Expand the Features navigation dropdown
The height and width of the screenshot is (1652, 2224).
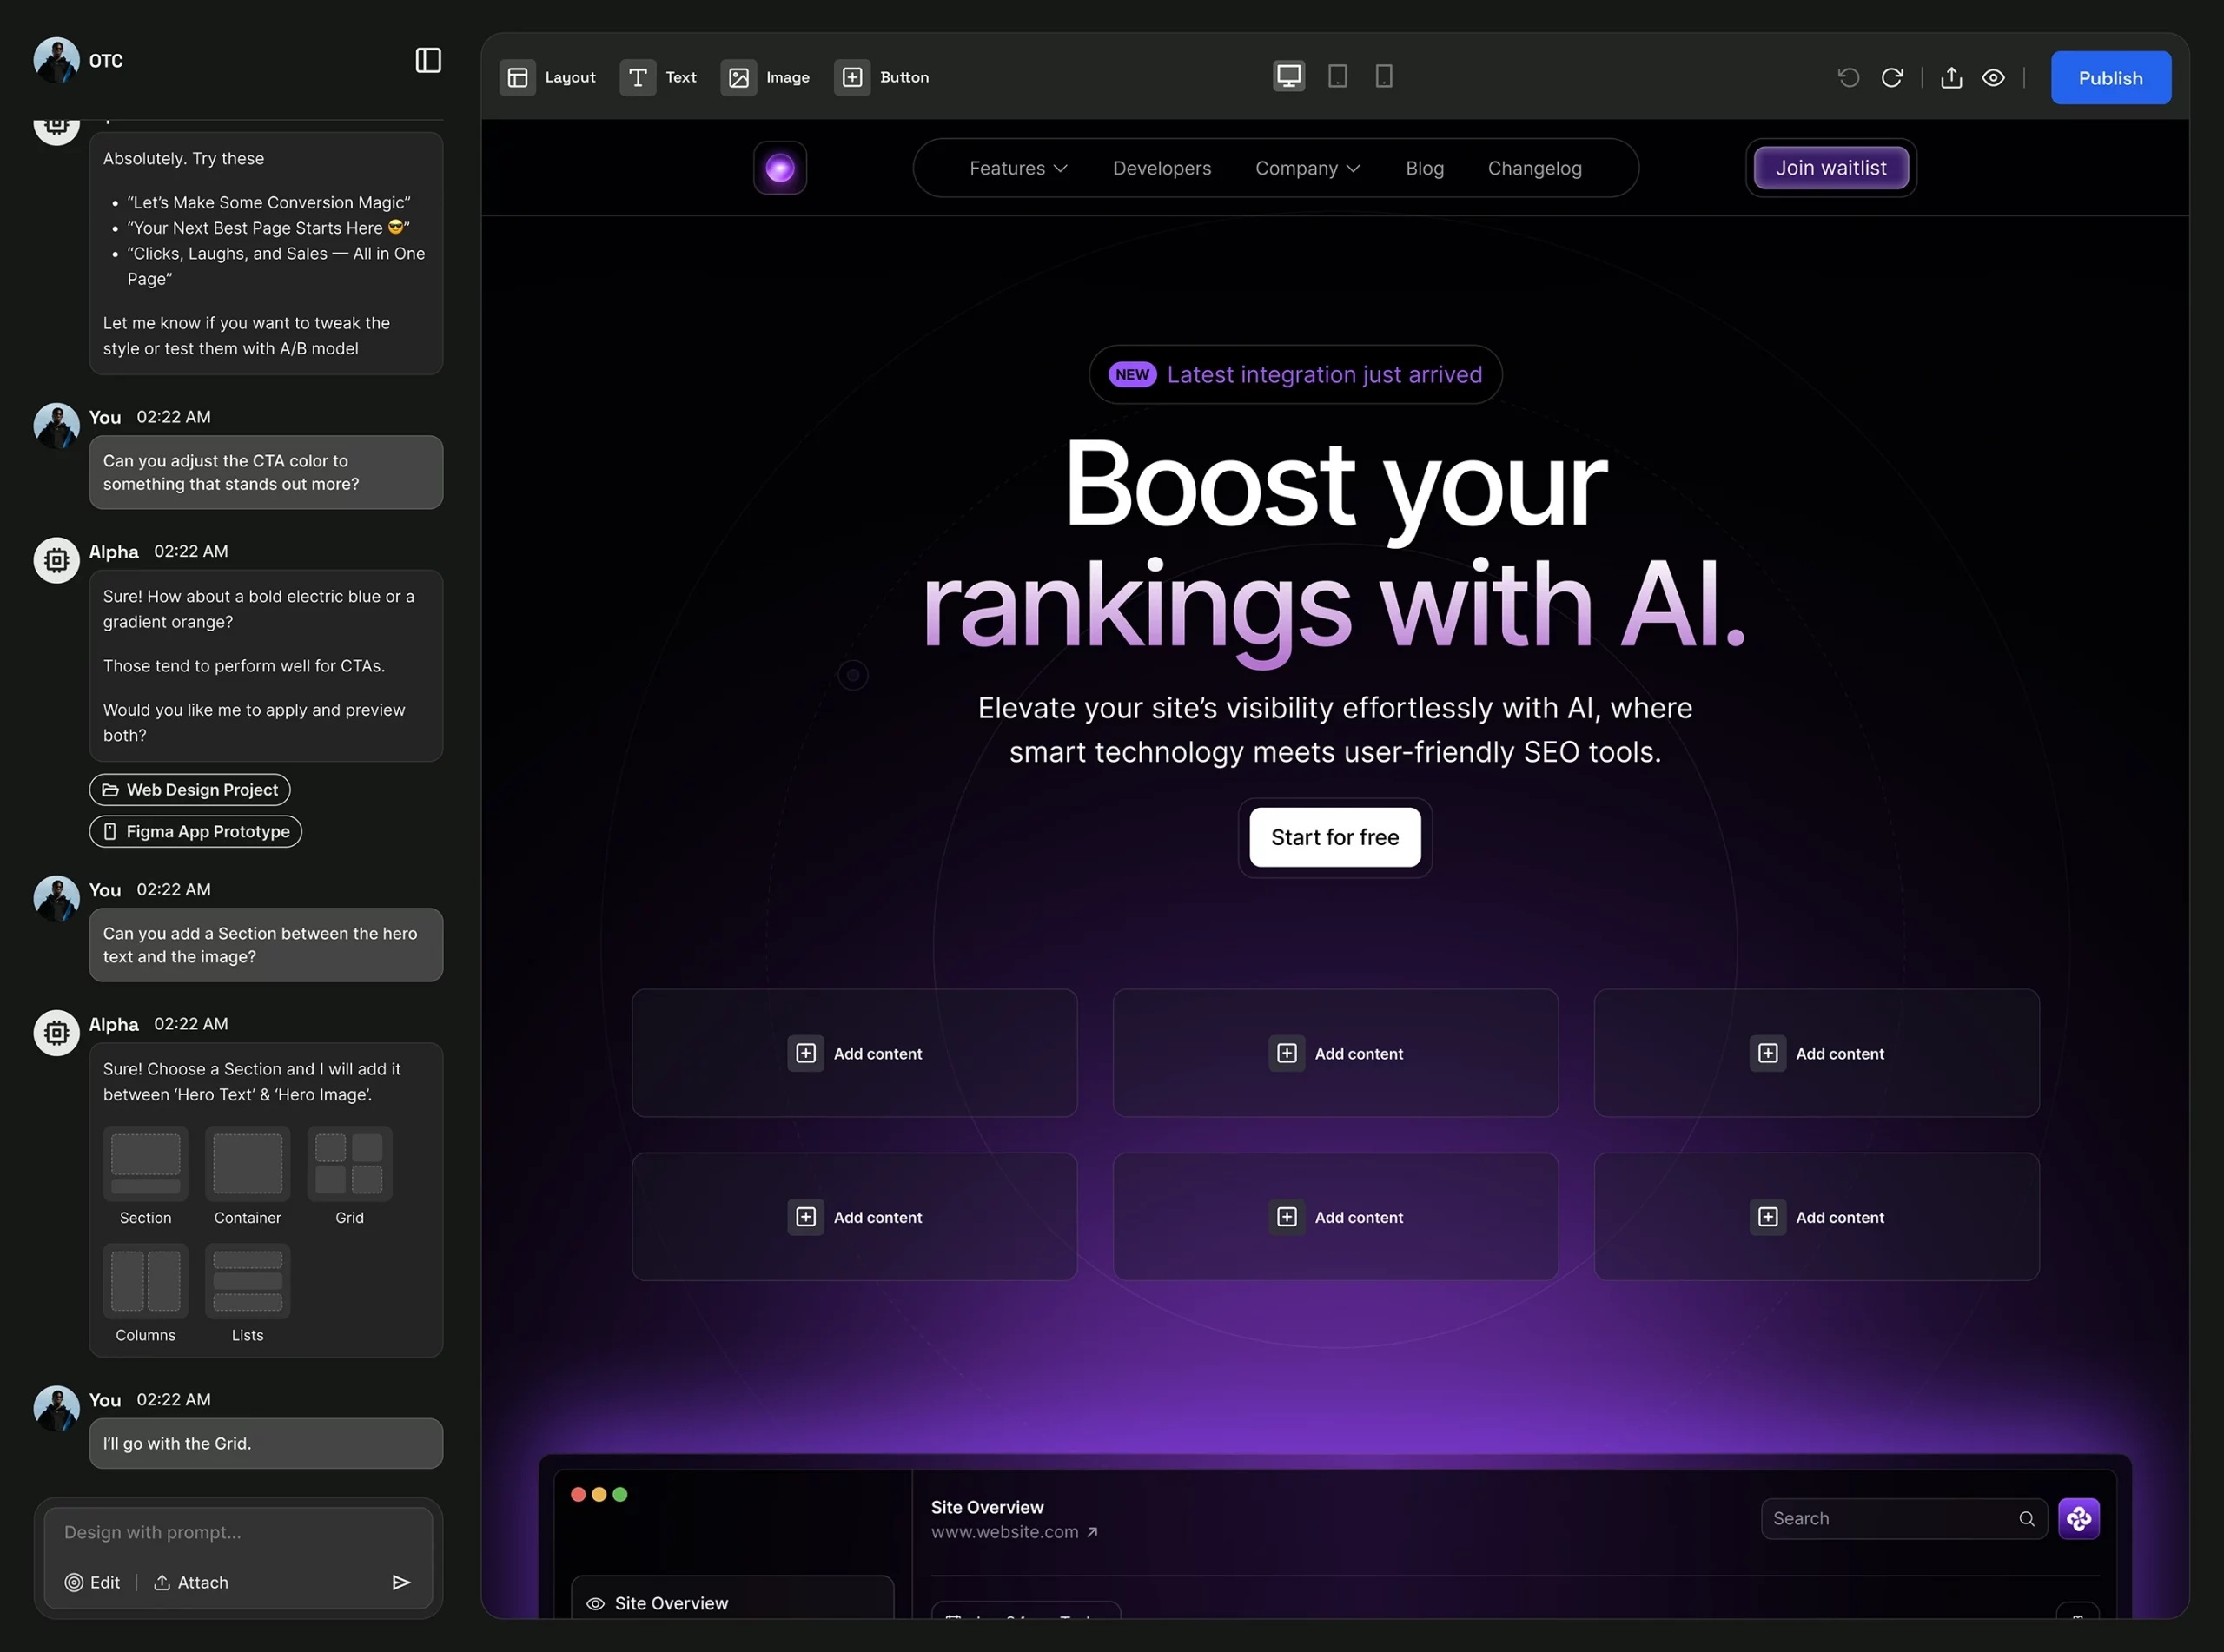pos(1018,168)
